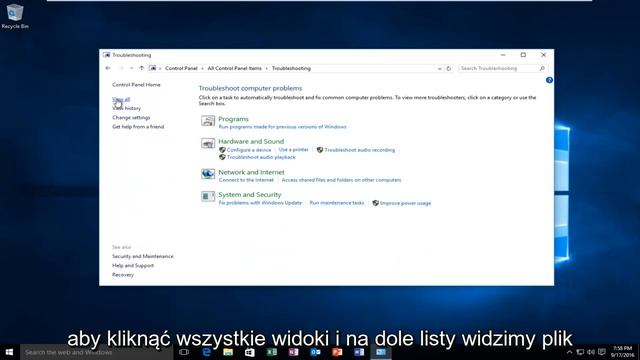Open the Windows Store taskbar icon

click(x=250, y=352)
